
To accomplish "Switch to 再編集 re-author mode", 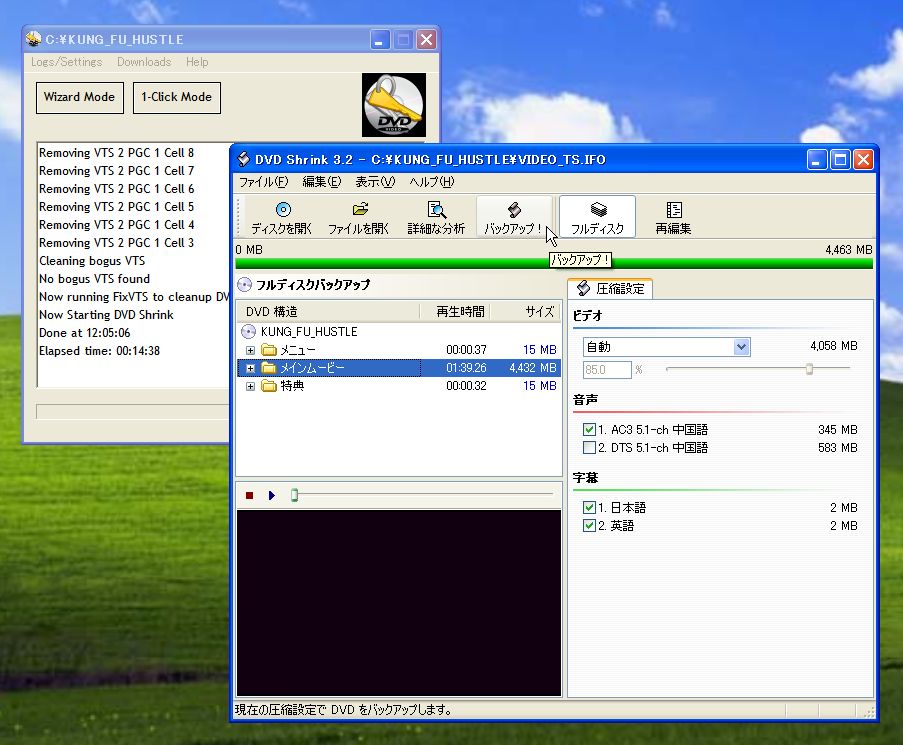I will [x=673, y=217].
